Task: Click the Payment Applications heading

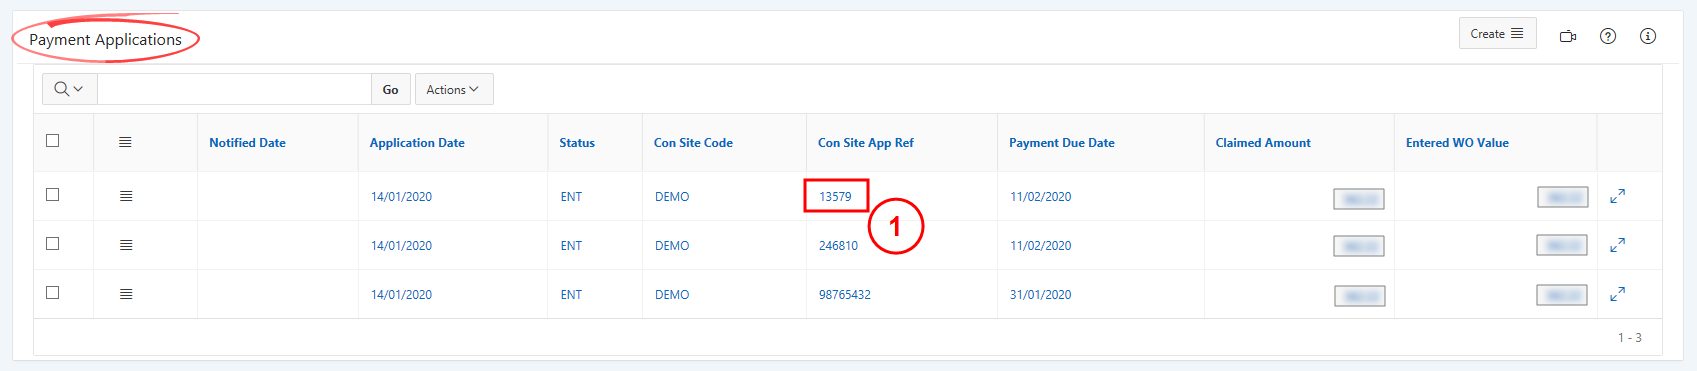Action: point(105,40)
